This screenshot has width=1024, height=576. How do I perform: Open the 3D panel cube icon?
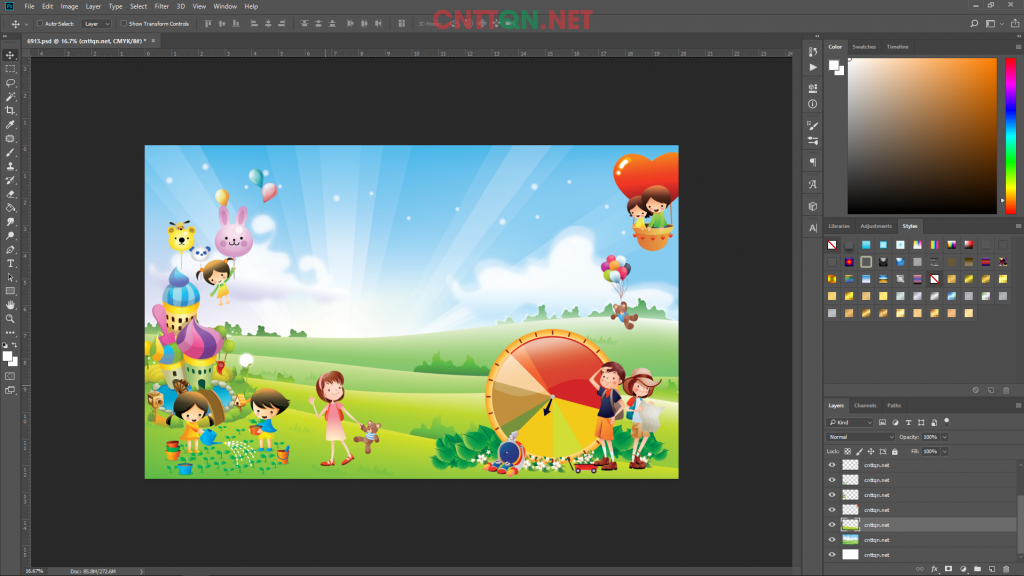point(812,206)
